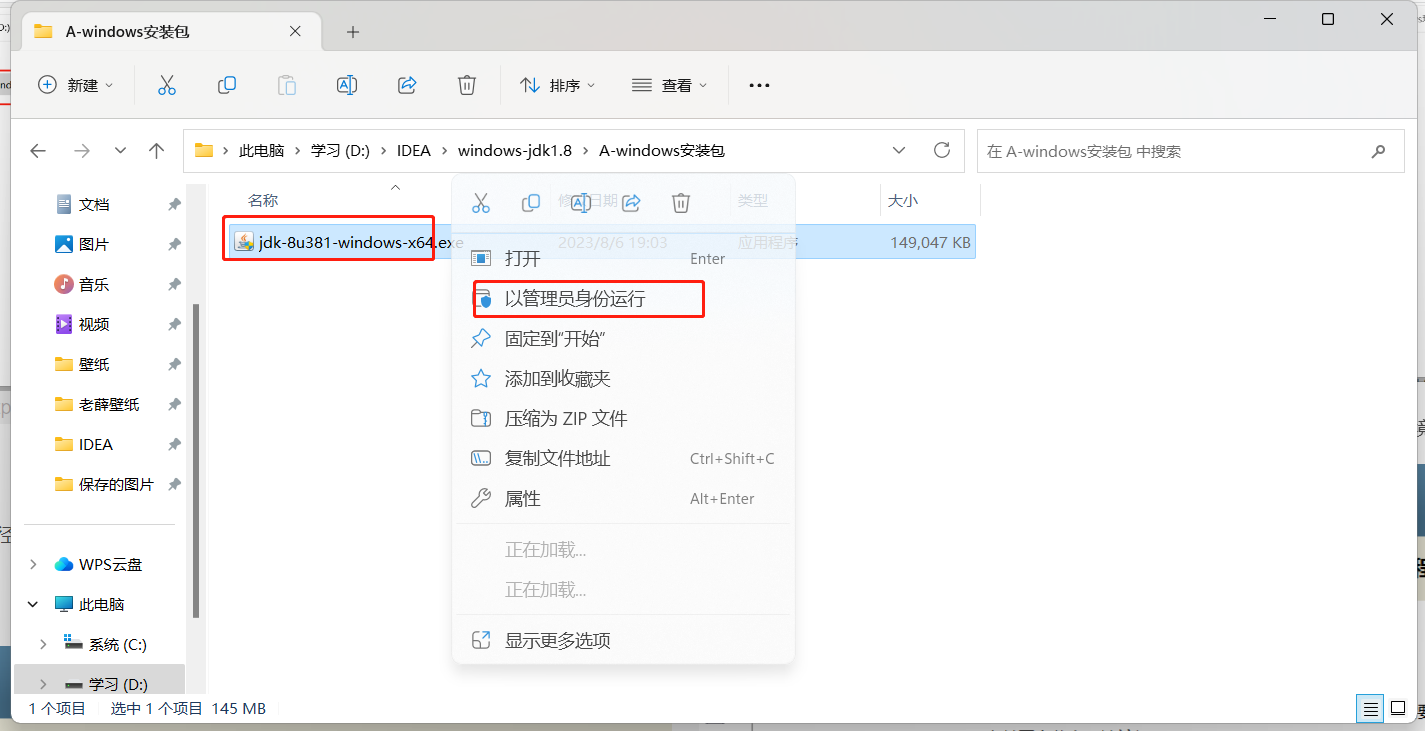Expand the WPS云盘 tree node
The height and width of the screenshot is (731, 1425).
tap(33, 565)
